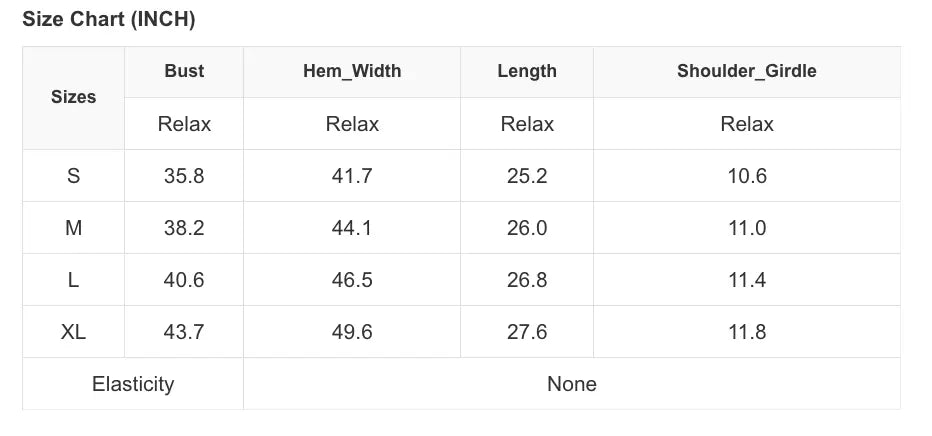Click the length value 26.8
932x436 pixels.
coord(527,280)
